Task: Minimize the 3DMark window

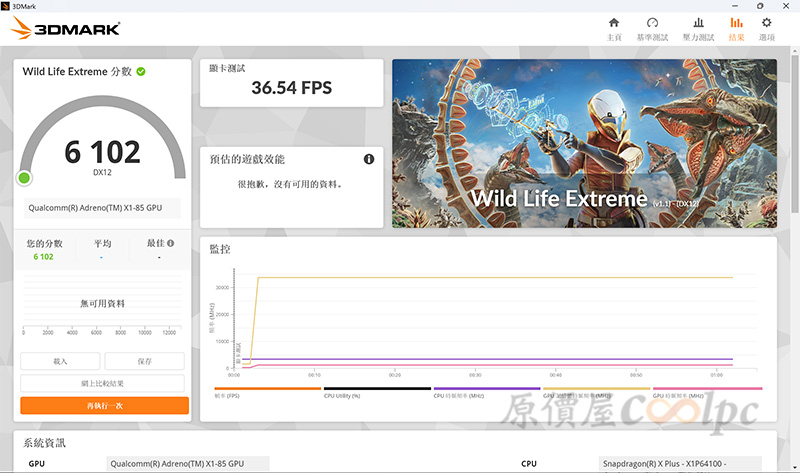Action: (x=735, y=6)
